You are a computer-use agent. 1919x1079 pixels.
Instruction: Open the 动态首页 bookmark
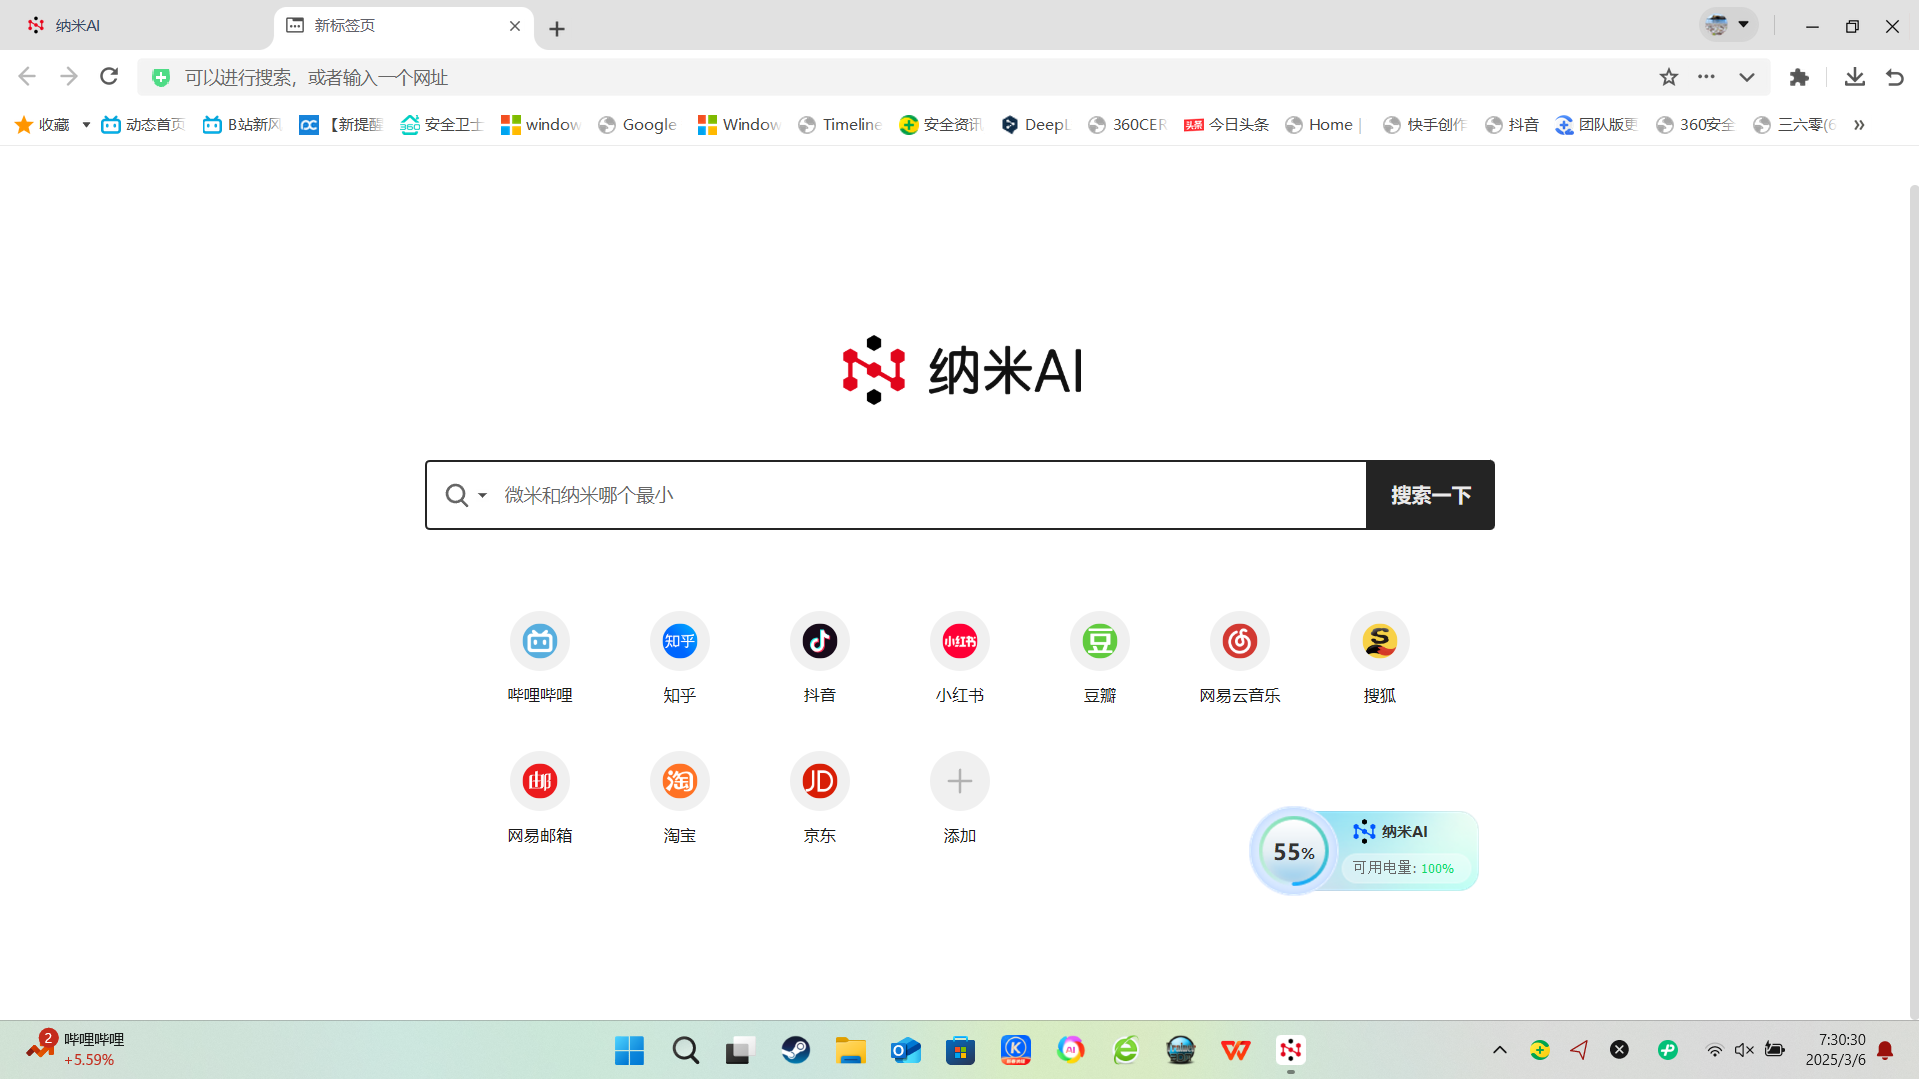click(x=143, y=124)
